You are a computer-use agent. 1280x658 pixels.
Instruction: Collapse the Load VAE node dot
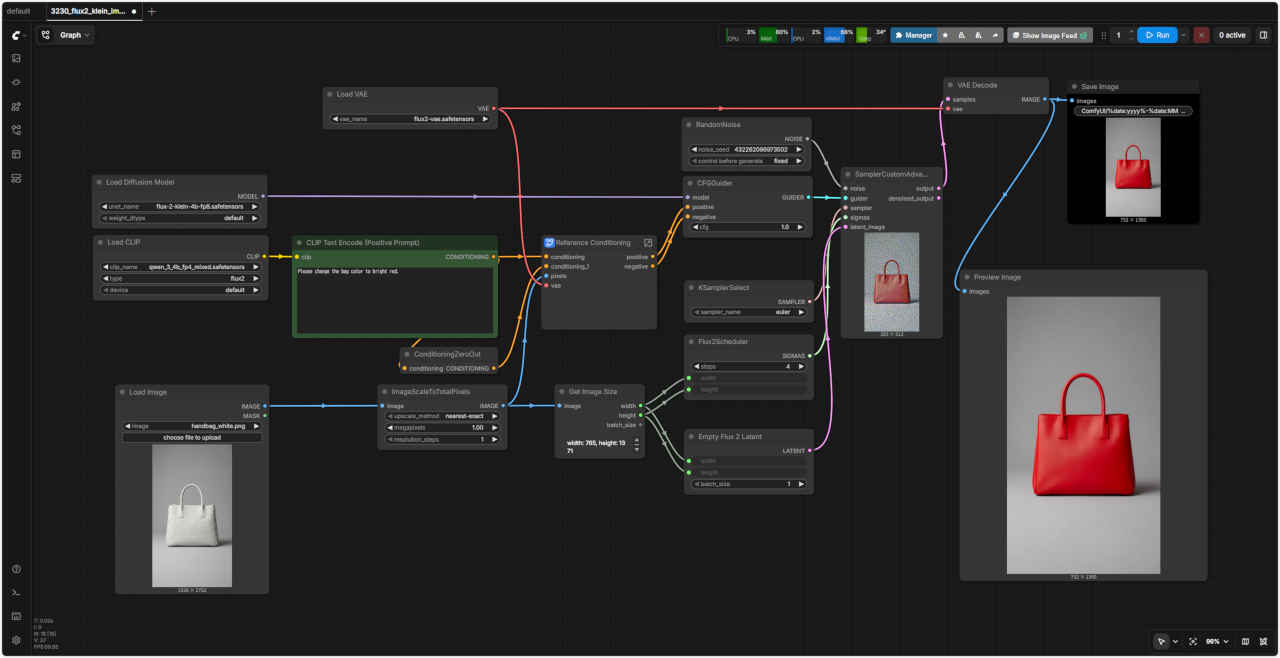[329, 94]
